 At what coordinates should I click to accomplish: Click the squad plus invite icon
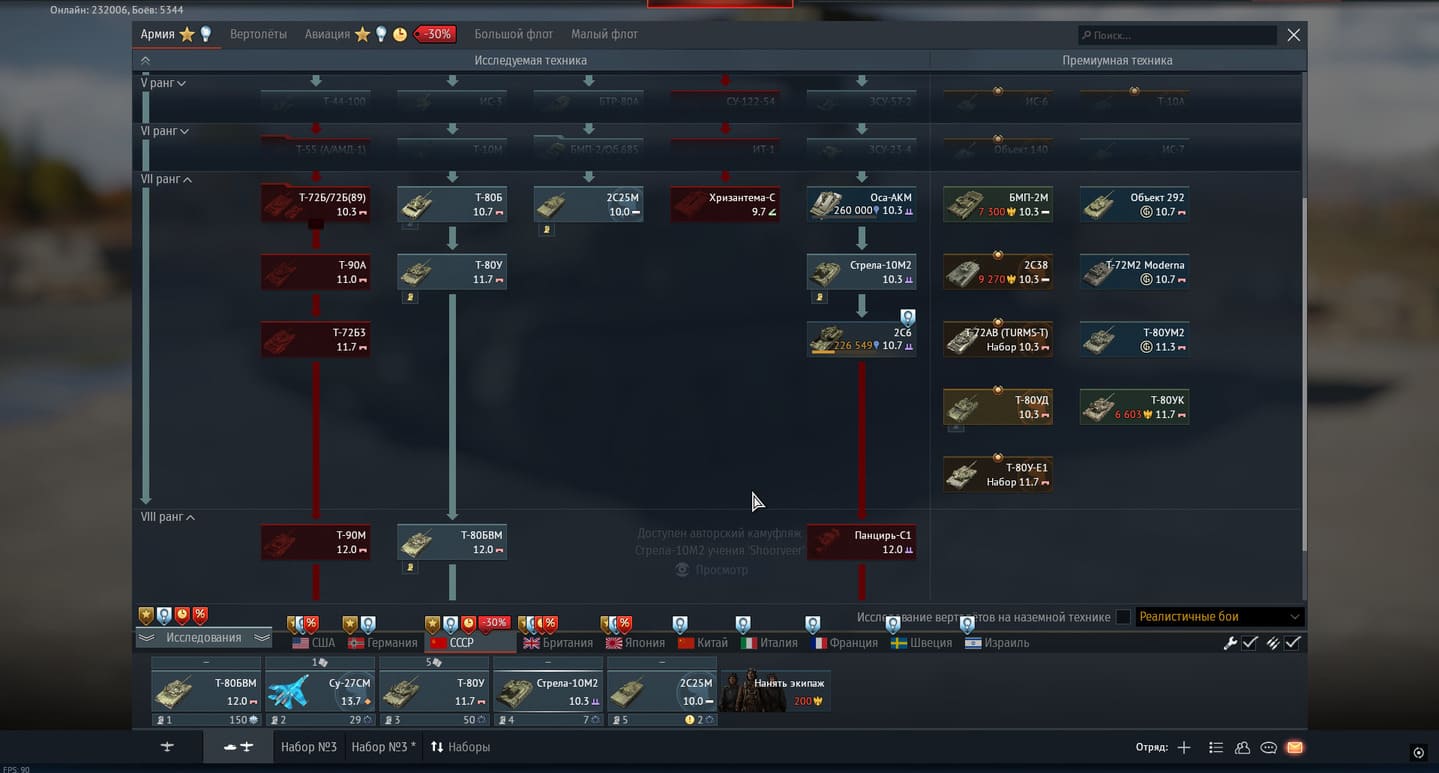pos(1184,748)
